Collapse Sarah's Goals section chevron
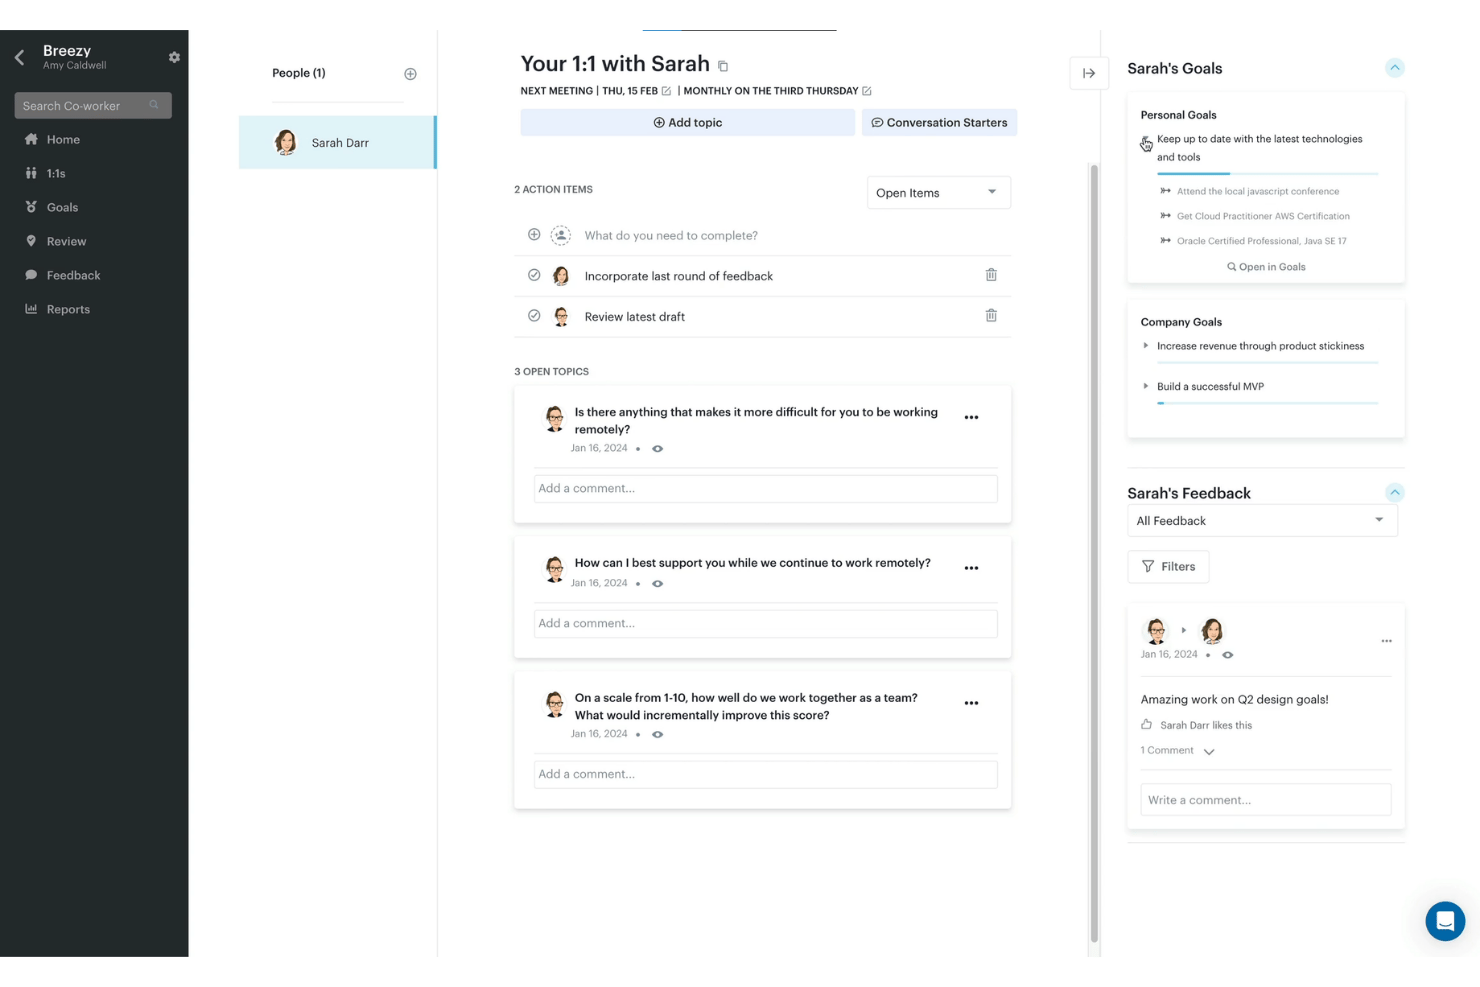Viewport: 1480px width, 987px height. [1395, 68]
